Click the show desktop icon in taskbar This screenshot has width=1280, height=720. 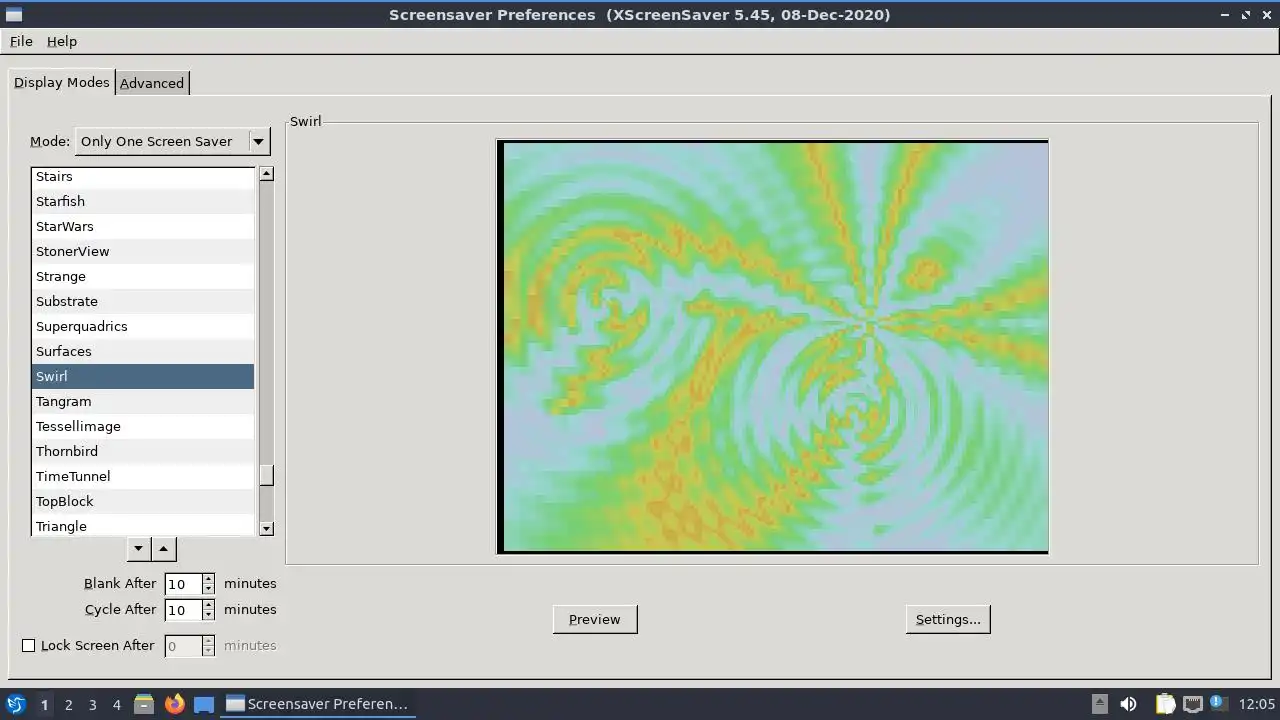(x=204, y=704)
